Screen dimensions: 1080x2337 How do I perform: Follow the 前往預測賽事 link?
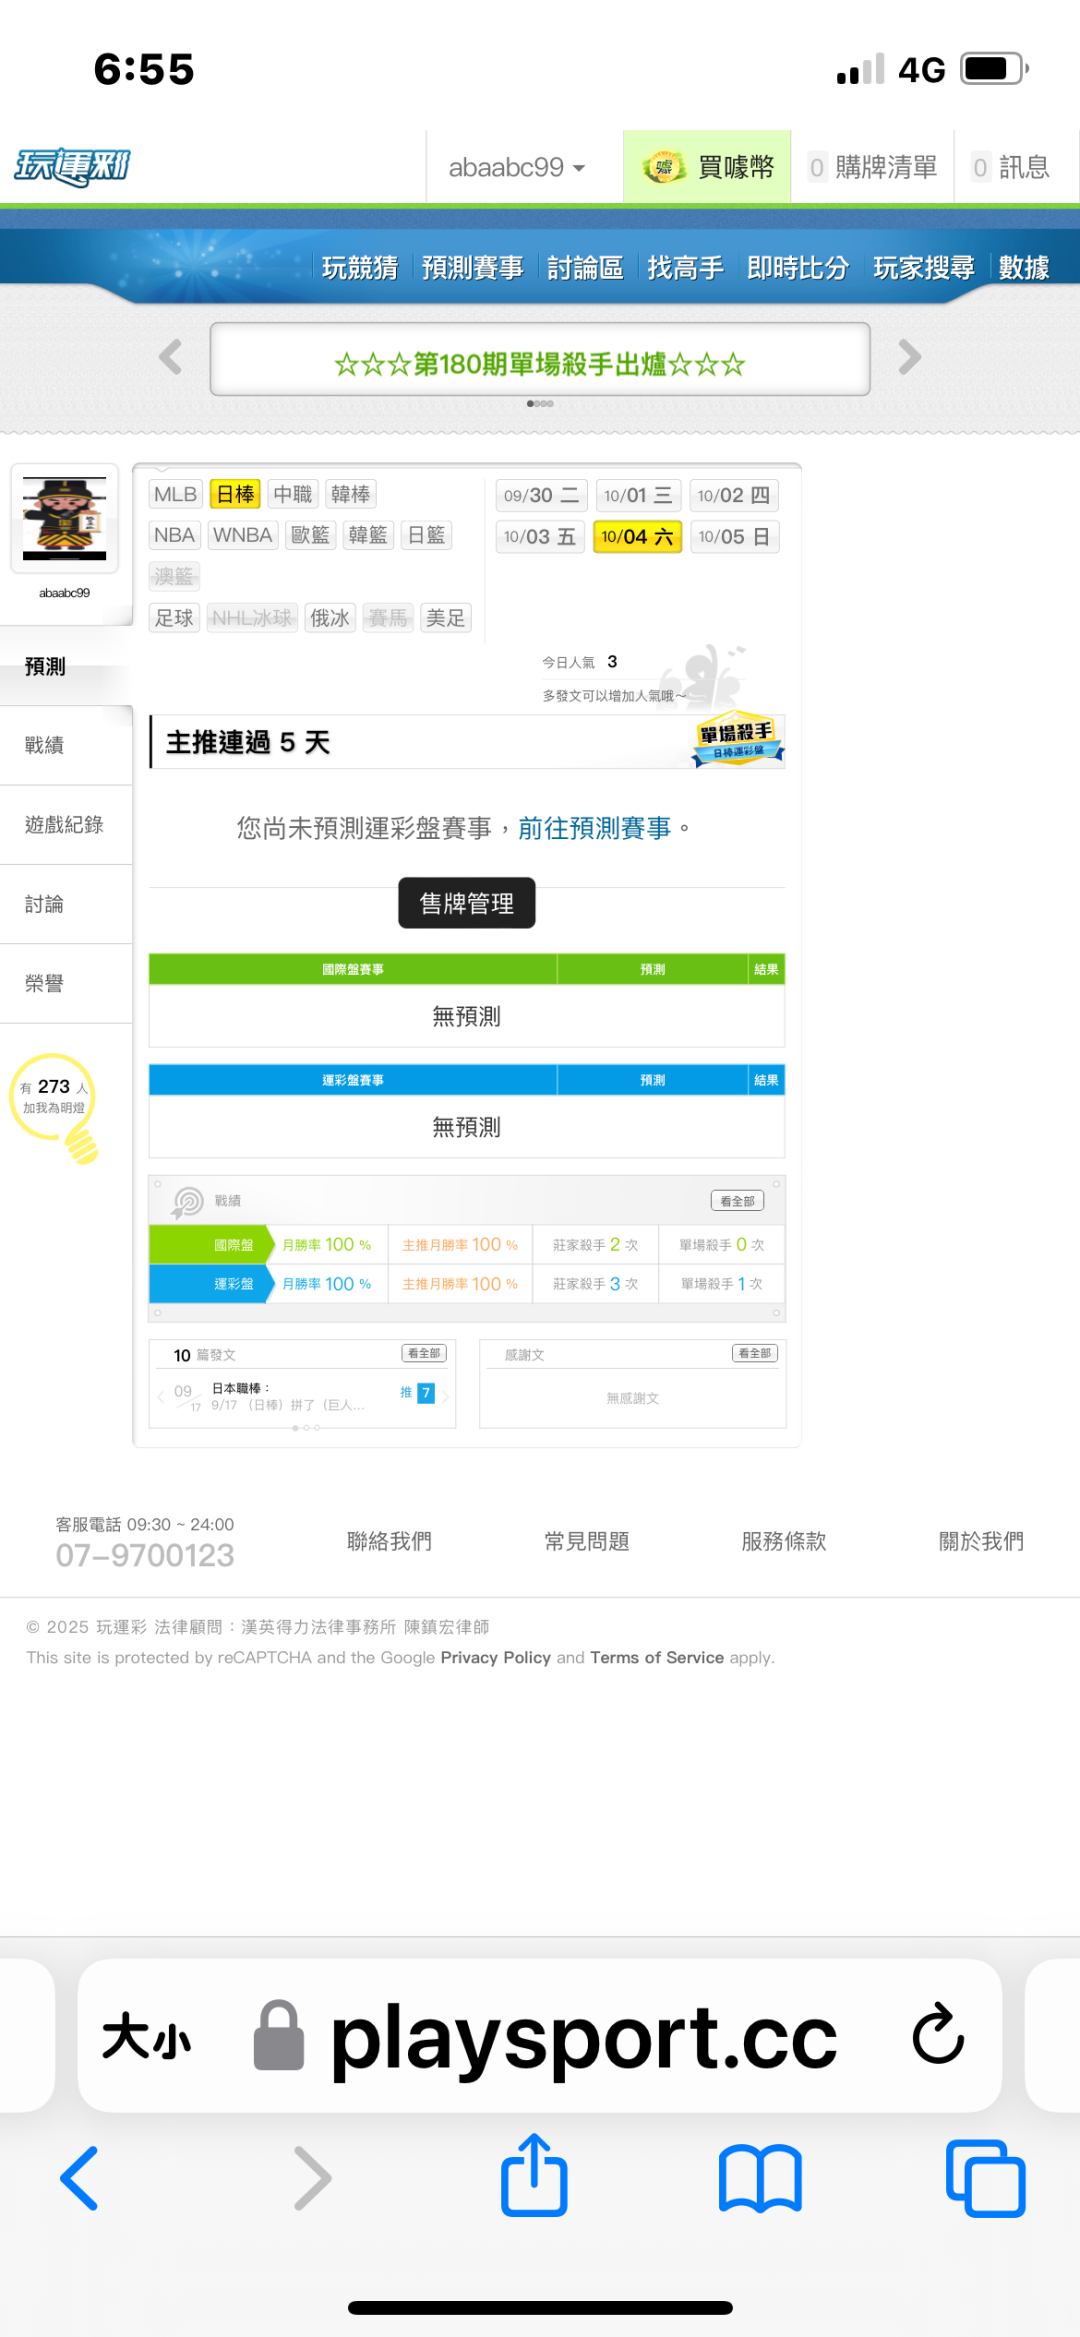coord(594,828)
